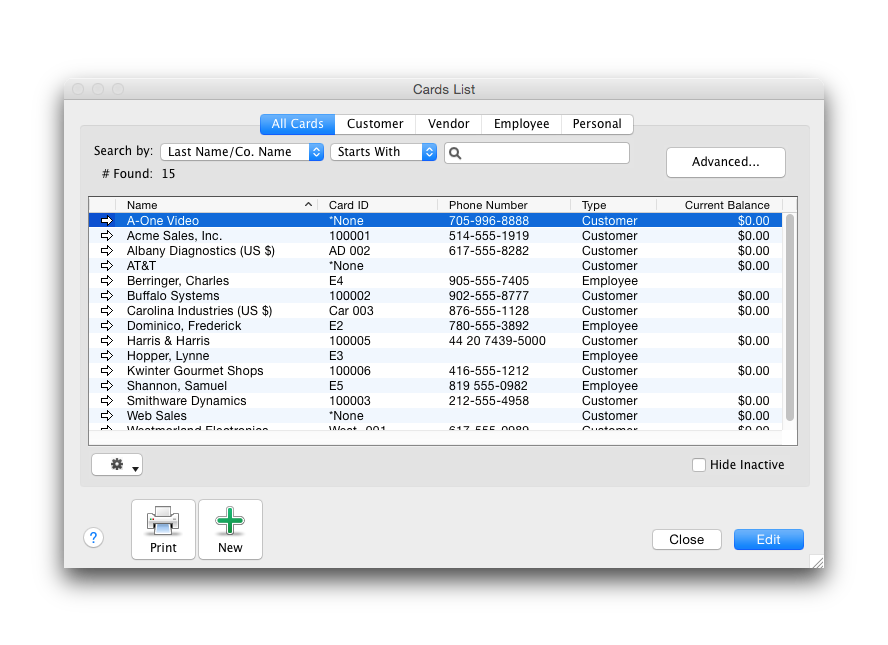Click the detail arrow next to Hopper, Lynne
Viewport: 888px width, 645px height.
pos(107,356)
